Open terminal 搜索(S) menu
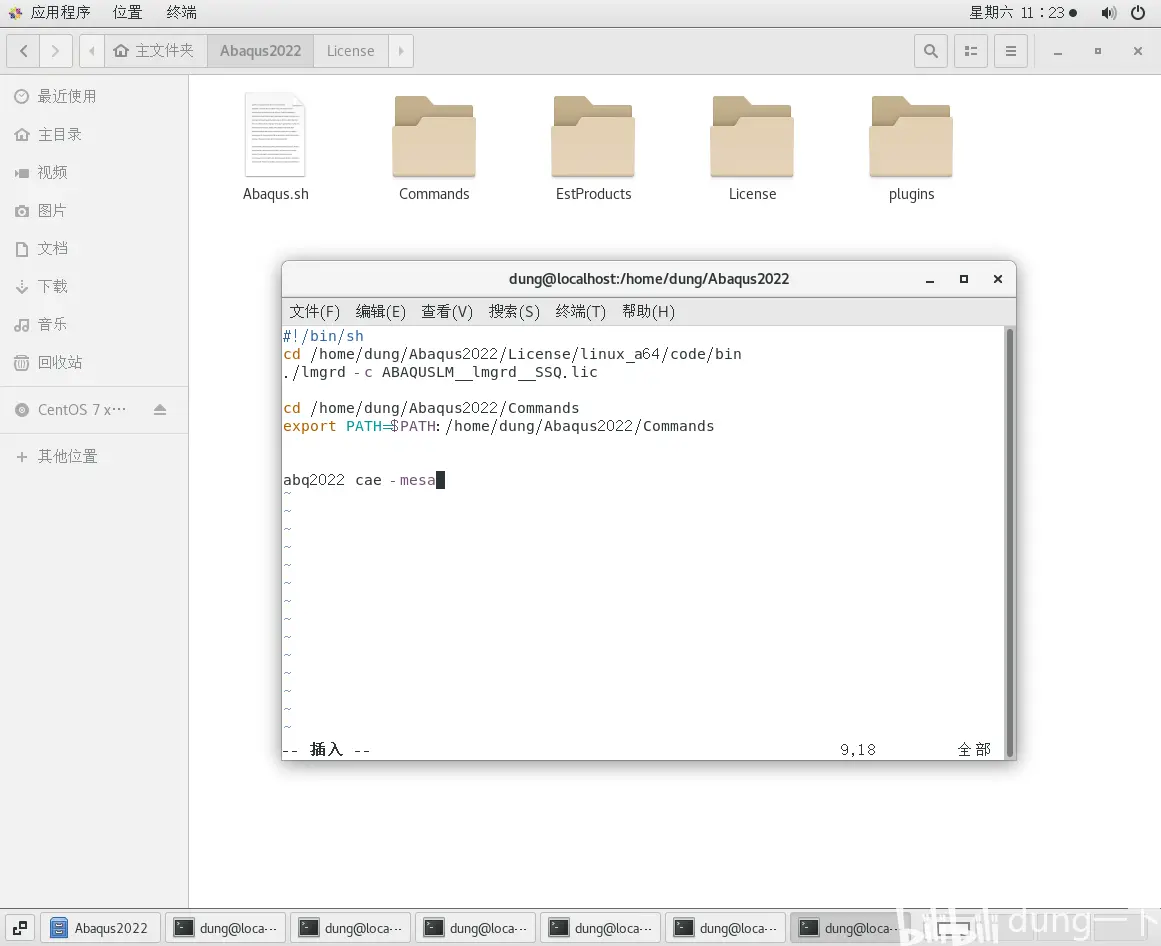This screenshot has width=1161, height=946. pyautogui.click(x=514, y=312)
